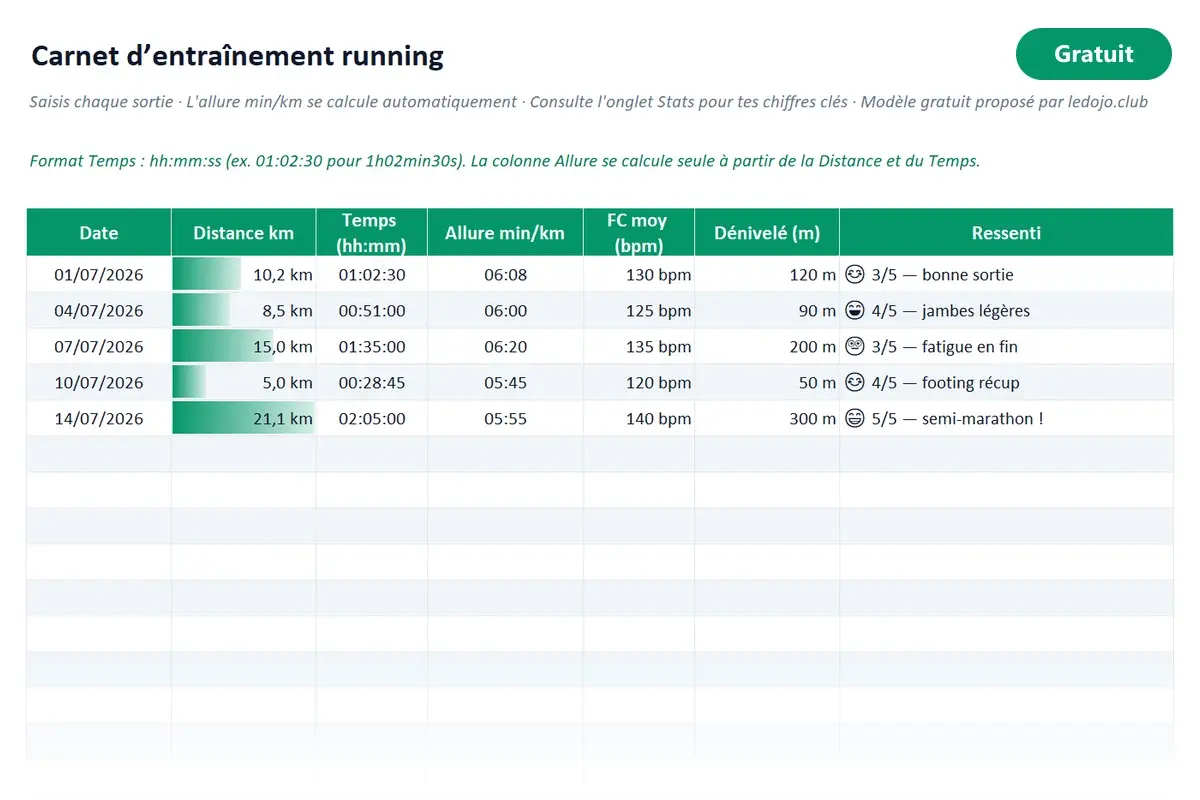Click the 125 bpm heart rate cell

point(639,311)
